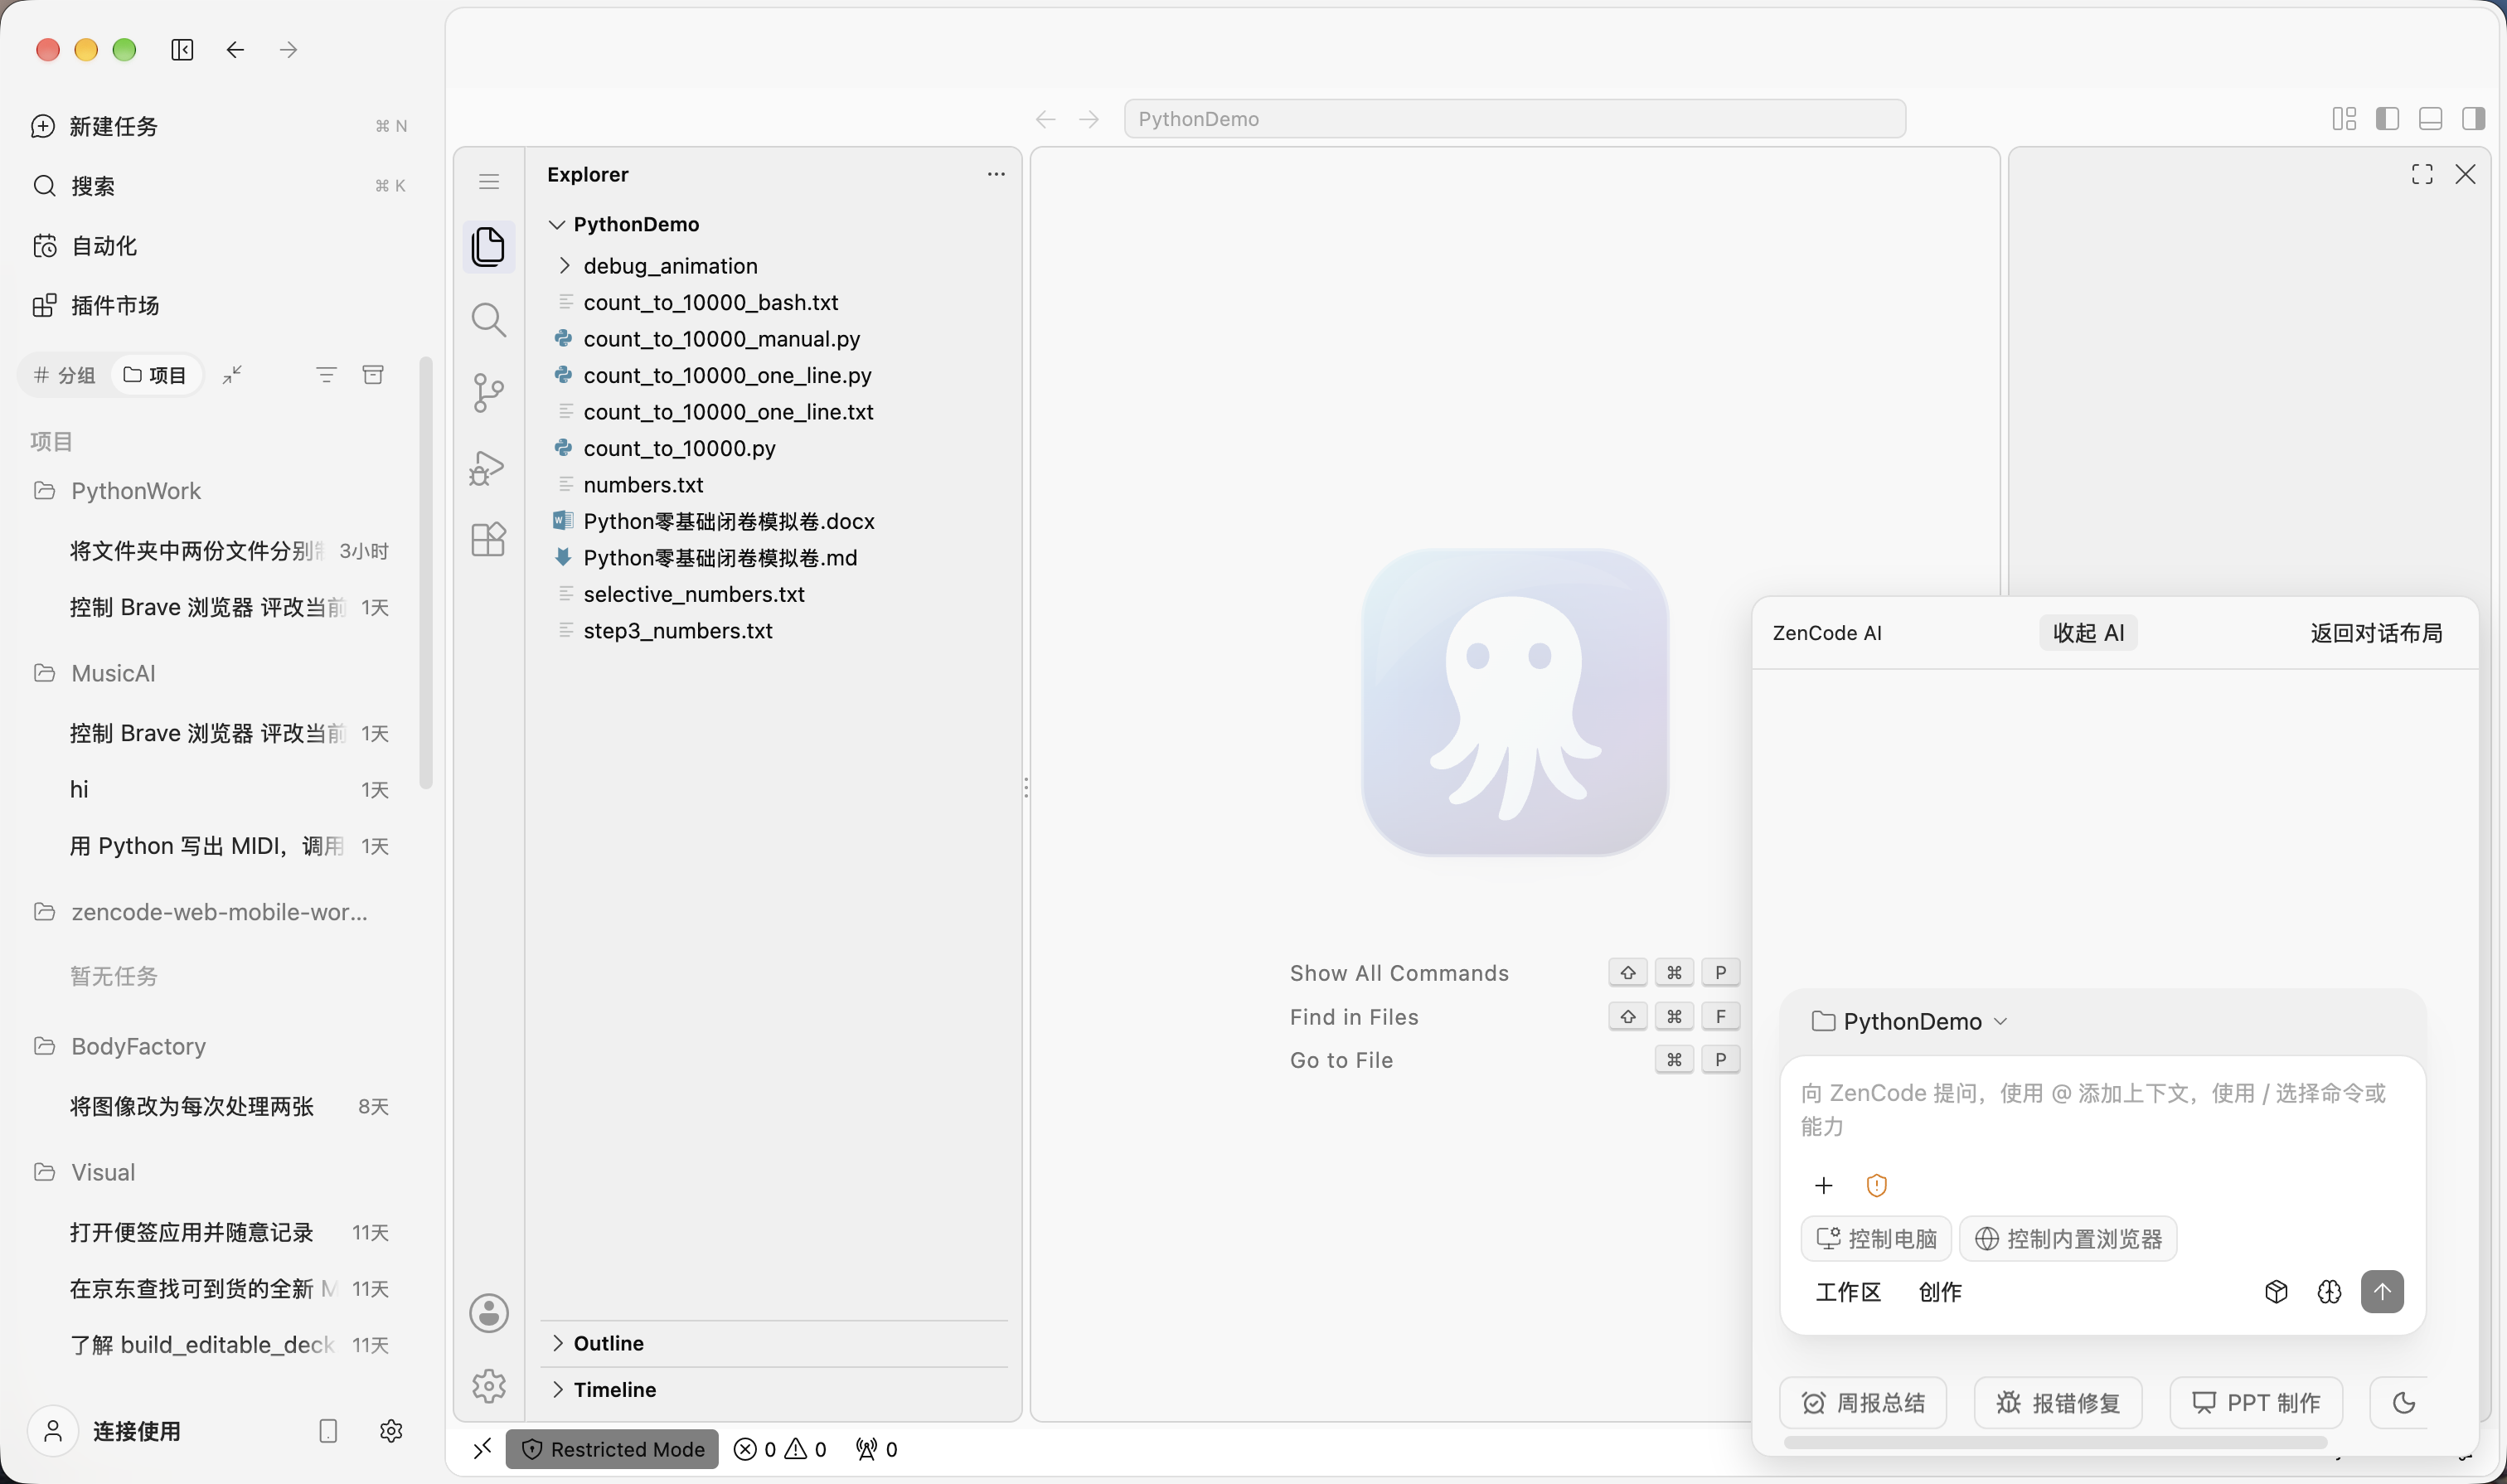This screenshot has height=1484, width=2507.
Task: Switch to 项目 project view
Action: 156,375
